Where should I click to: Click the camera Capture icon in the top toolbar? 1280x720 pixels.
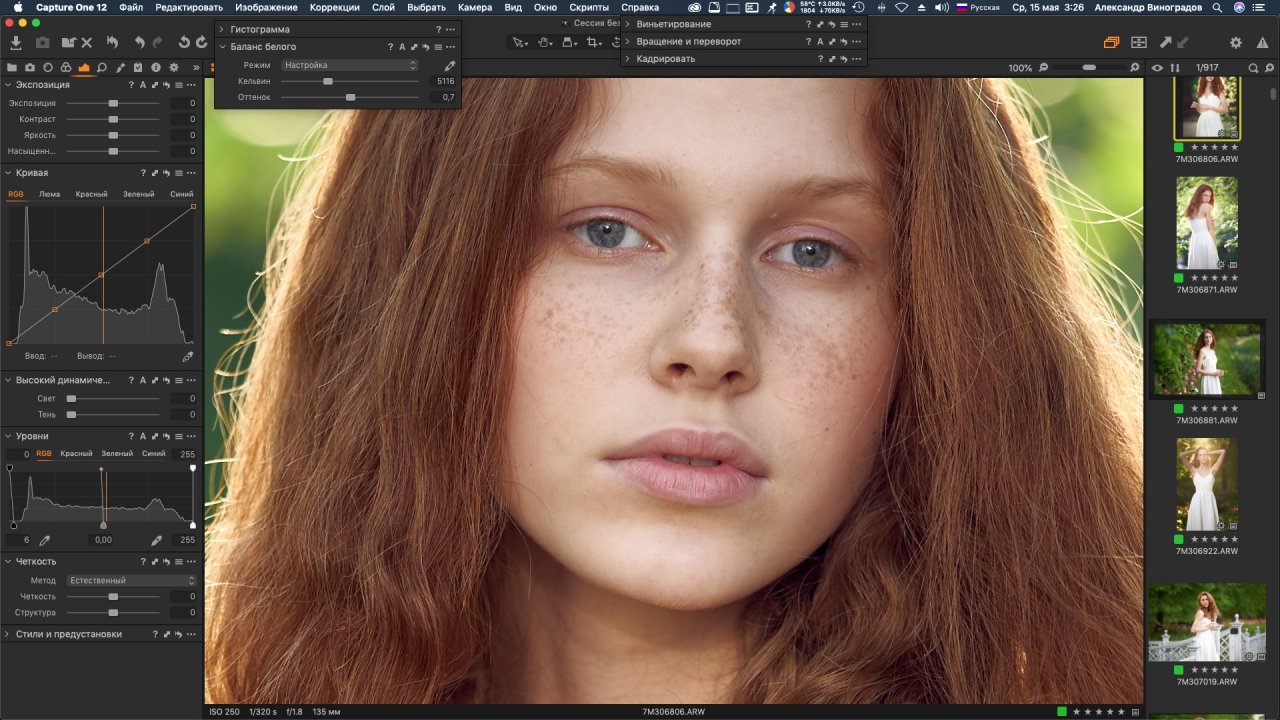coord(42,43)
